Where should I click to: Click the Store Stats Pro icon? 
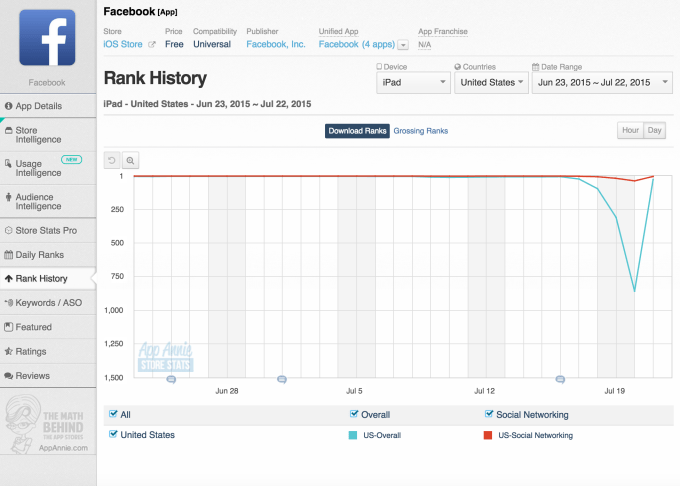pos(8,231)
